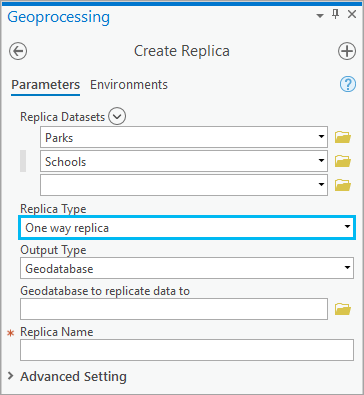Select the Parameters tab
The image size is (364, 395).
[x=46, y=85]
